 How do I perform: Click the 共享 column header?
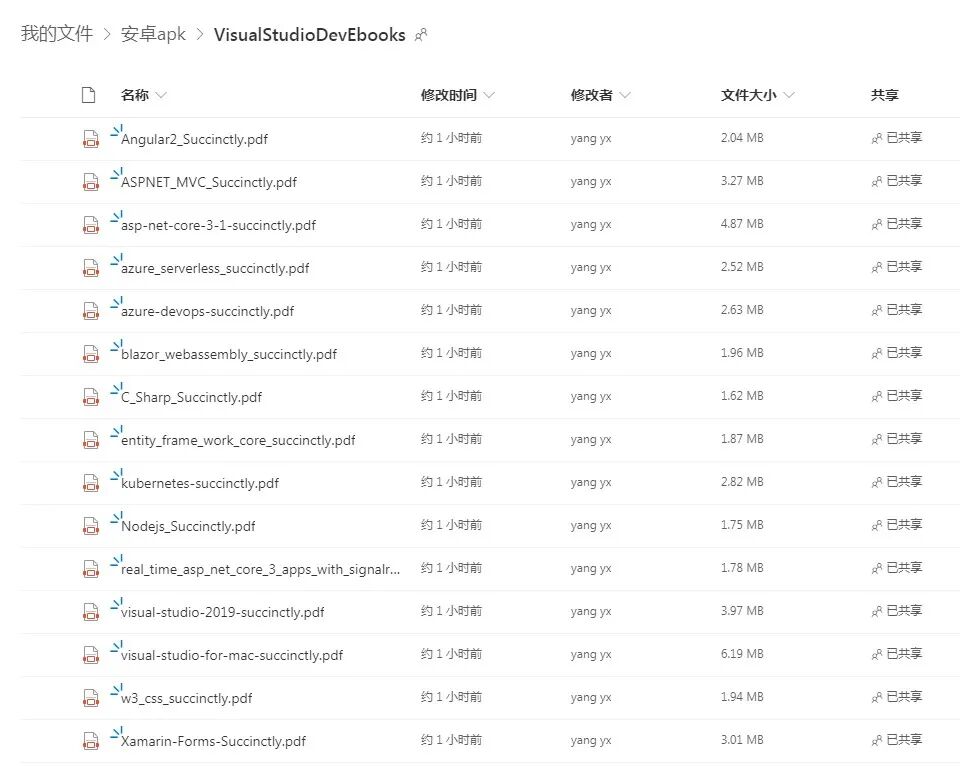click(885, 95)
